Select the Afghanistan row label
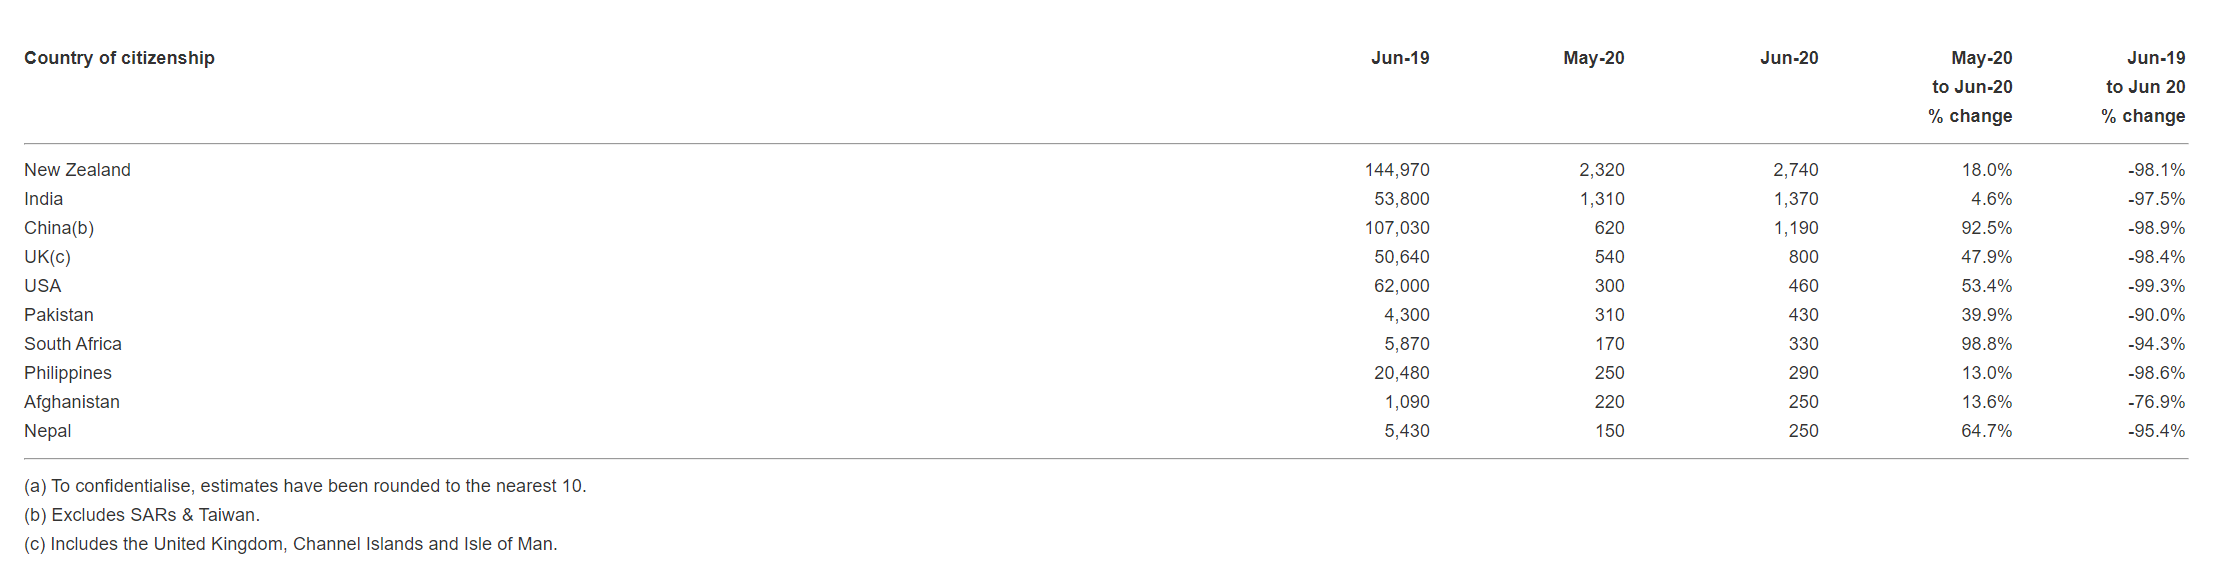 (72, 402)
